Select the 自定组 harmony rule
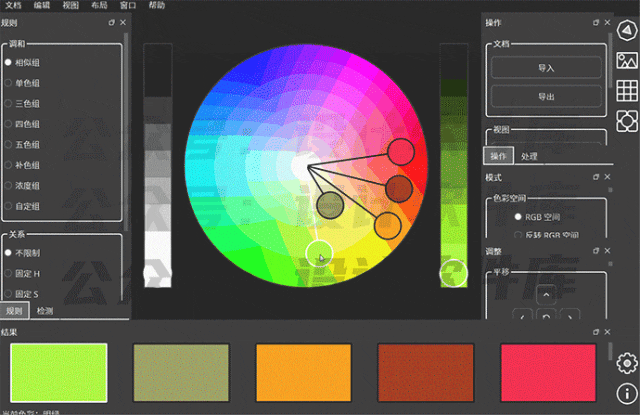640x415 pixels. coord(23,206)
